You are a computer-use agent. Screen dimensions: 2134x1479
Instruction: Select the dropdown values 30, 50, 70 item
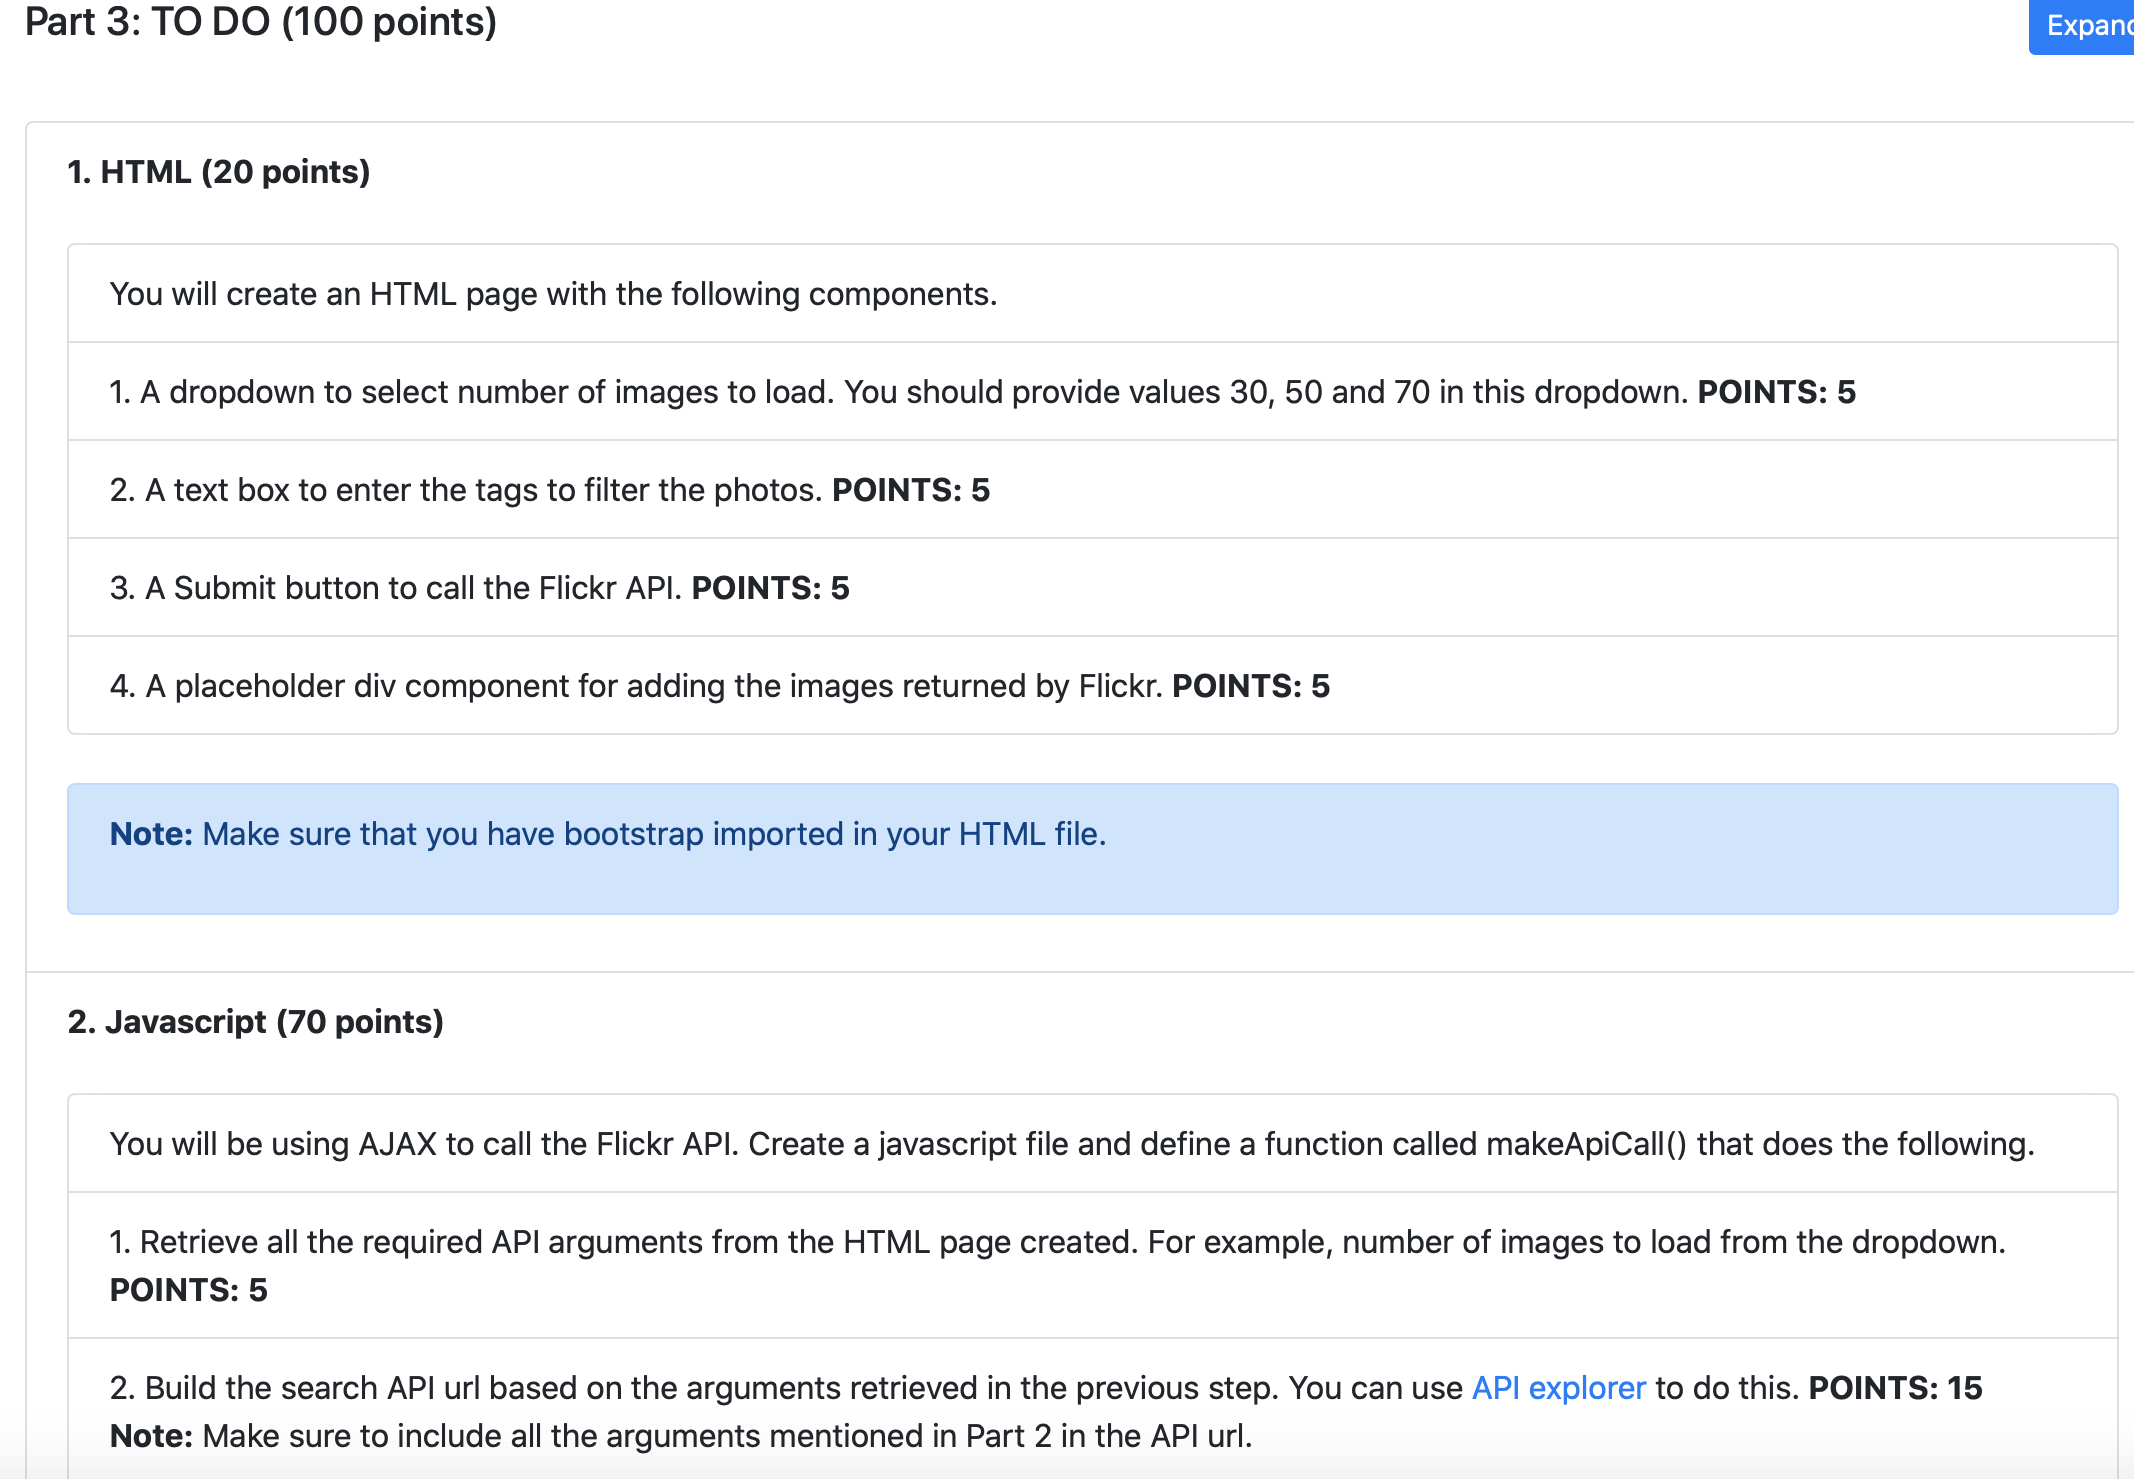(x=900, y=392)
